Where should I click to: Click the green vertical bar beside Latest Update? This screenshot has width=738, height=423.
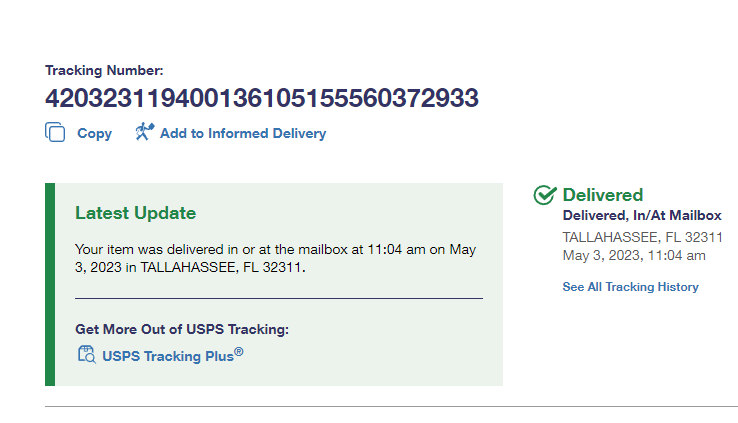click(50, 284)
